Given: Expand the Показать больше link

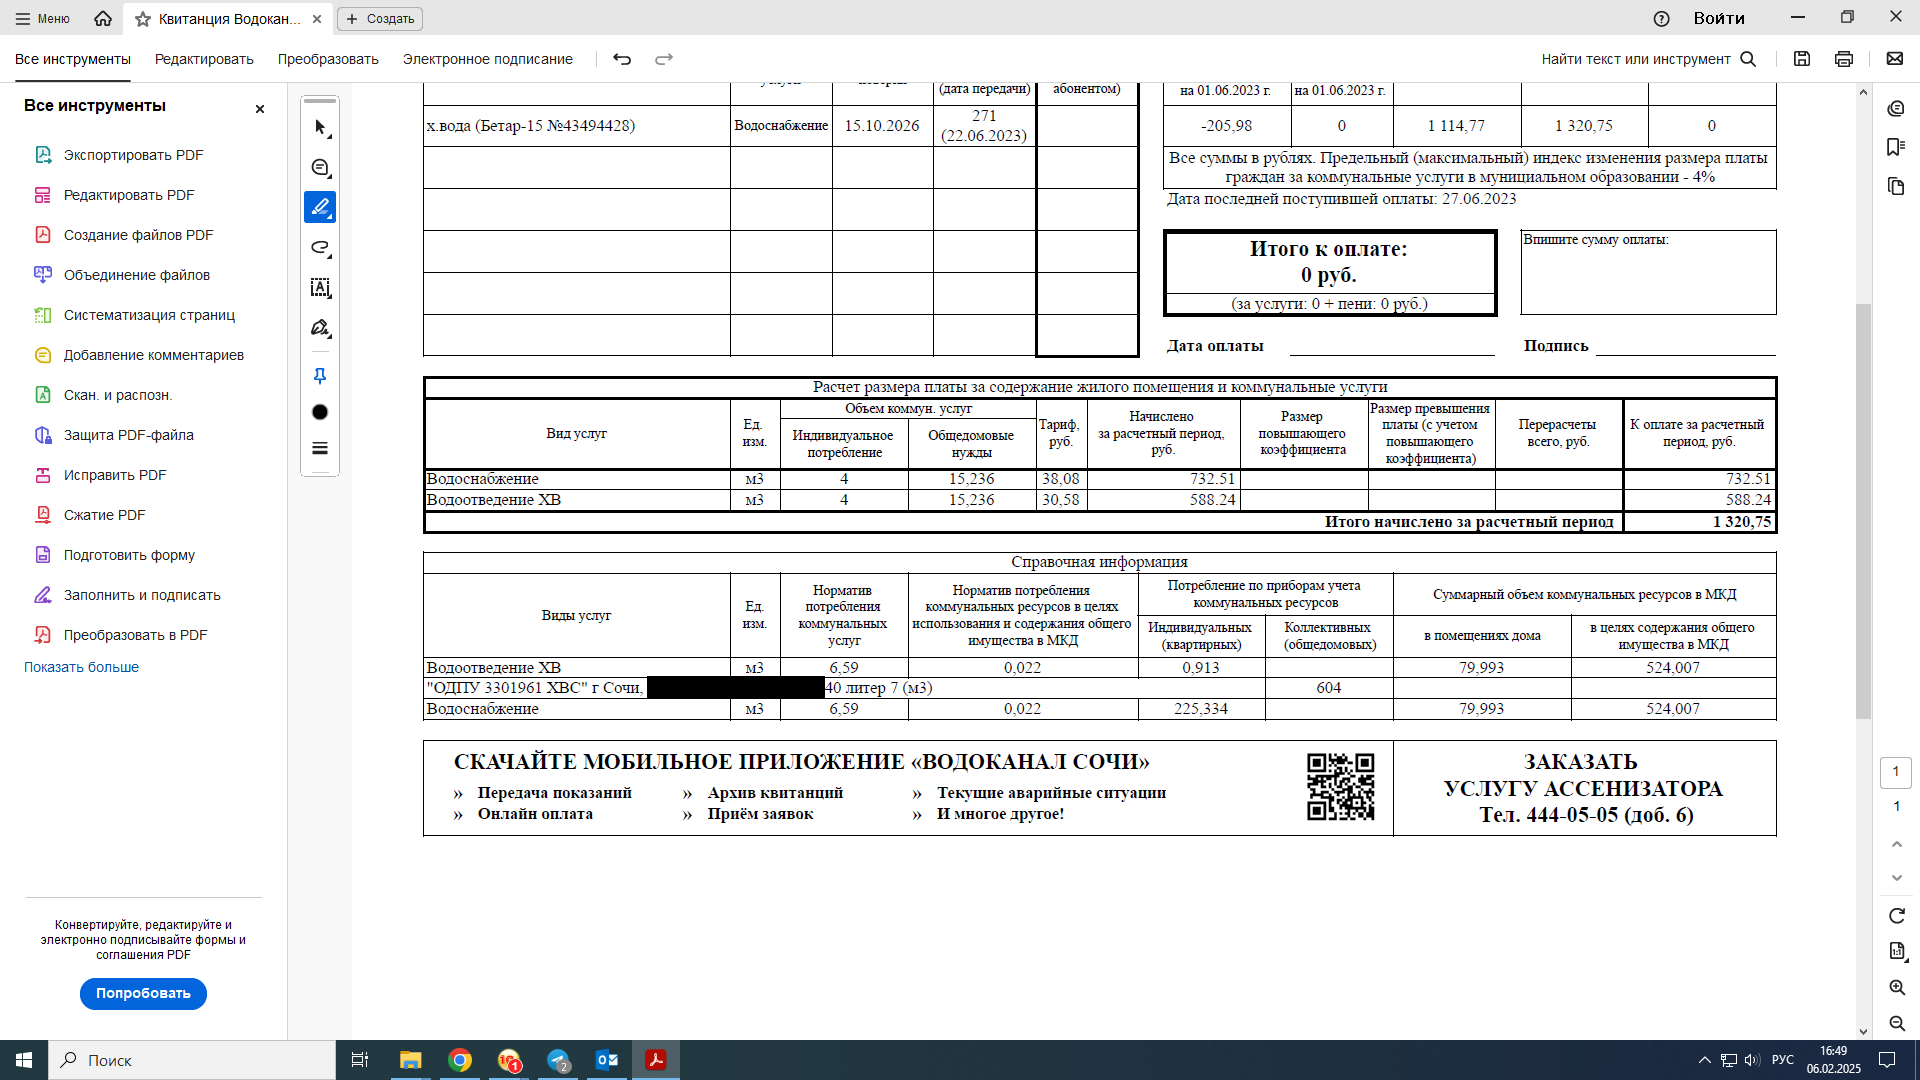Looking at the screenshot, I should (81, 667).
